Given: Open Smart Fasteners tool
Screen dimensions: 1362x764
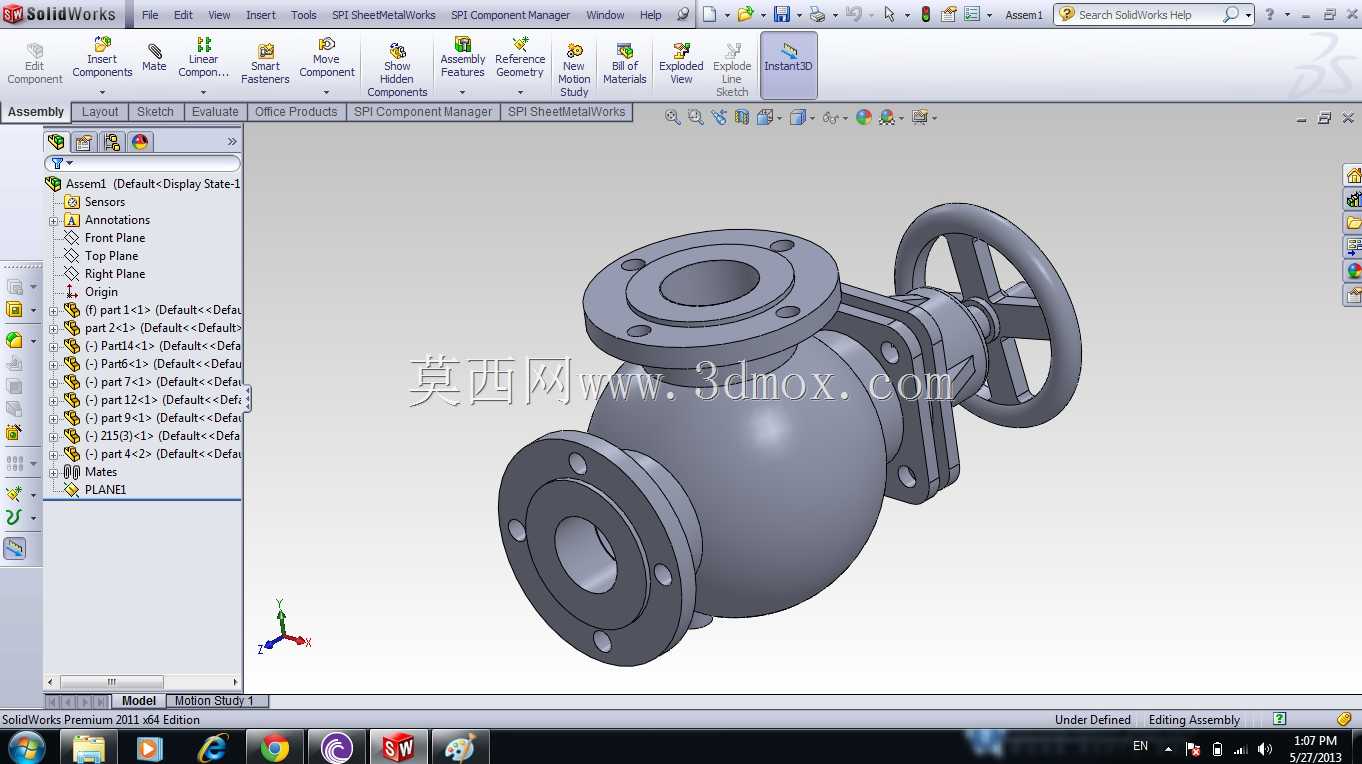Looking at the screenshot, I should coord(265,64).
